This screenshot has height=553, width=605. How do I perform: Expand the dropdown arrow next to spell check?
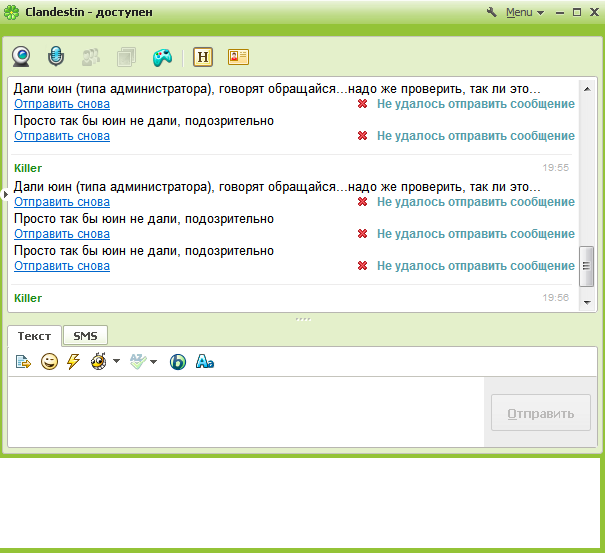pyautogui.click(x=154, y=362)
